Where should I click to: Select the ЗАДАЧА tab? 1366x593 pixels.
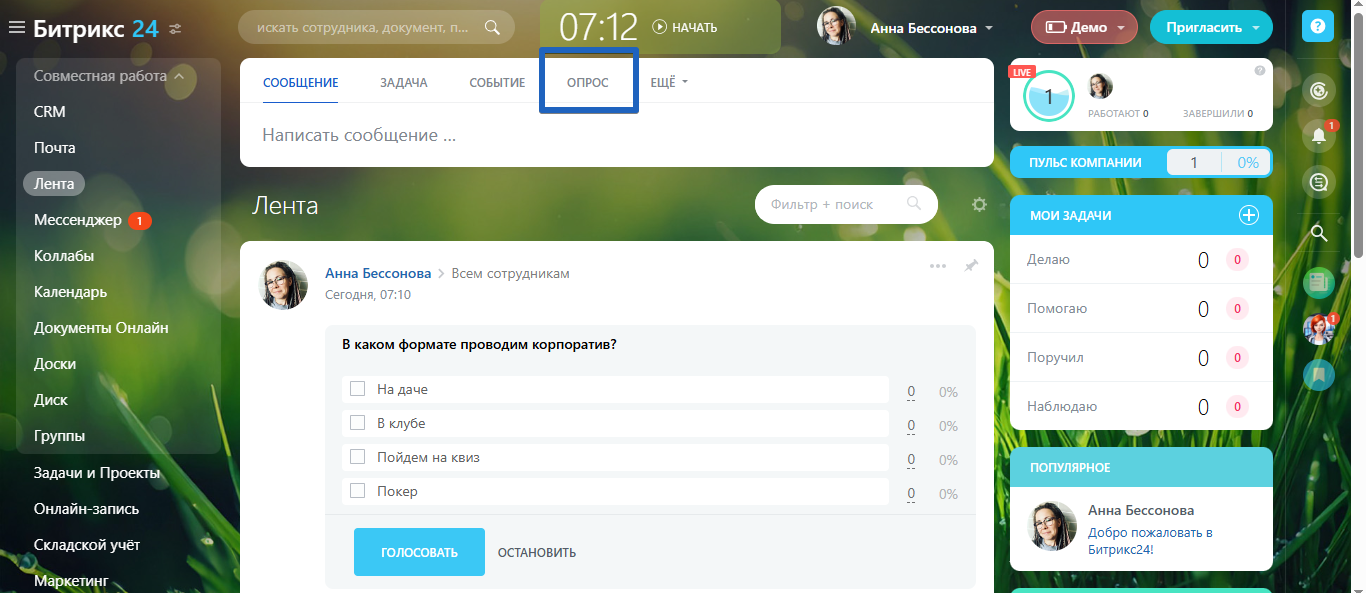pyautogui.click(x=404, y=82)
